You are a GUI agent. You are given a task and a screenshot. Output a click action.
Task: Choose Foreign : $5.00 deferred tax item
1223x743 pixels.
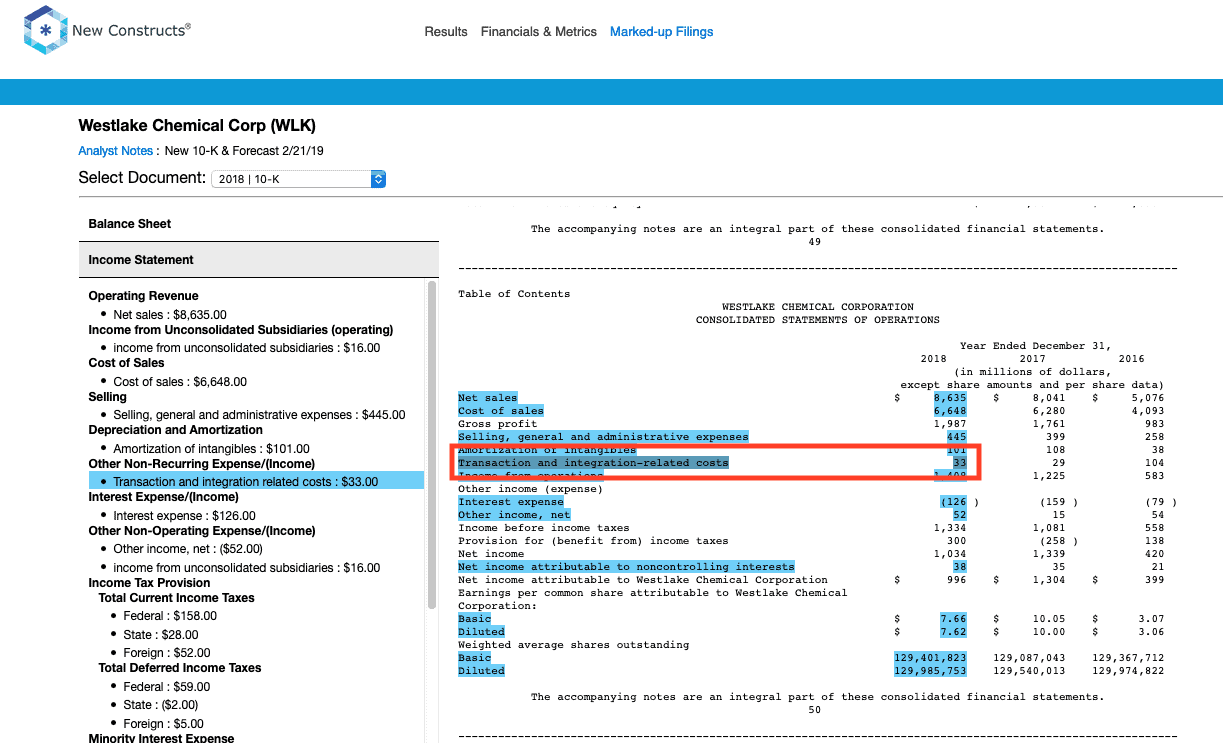[164, 724]
